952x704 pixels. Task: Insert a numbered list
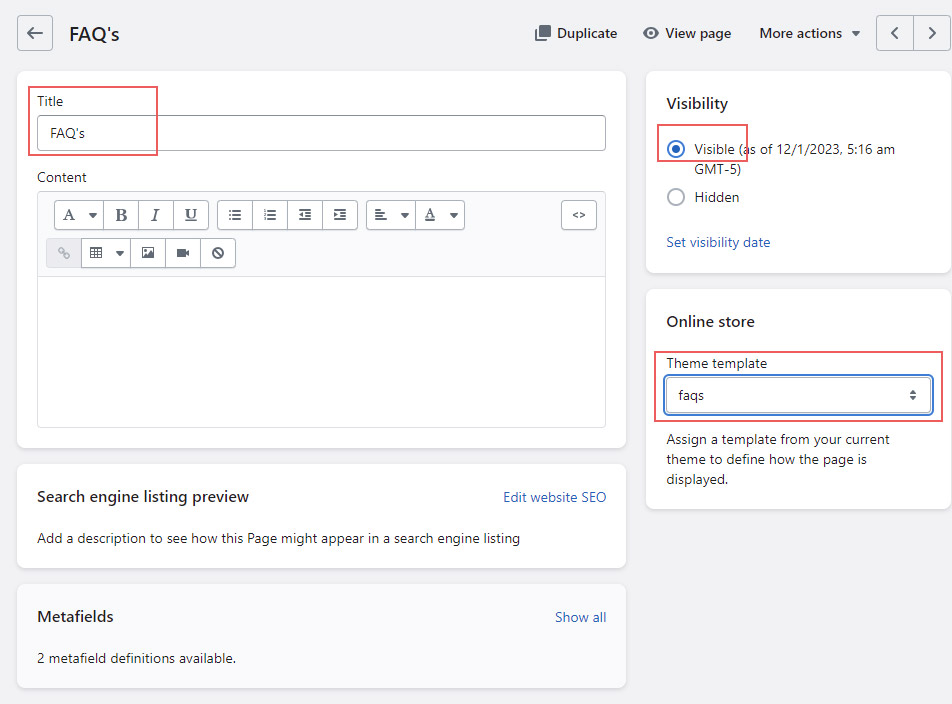tap(270, 215)
